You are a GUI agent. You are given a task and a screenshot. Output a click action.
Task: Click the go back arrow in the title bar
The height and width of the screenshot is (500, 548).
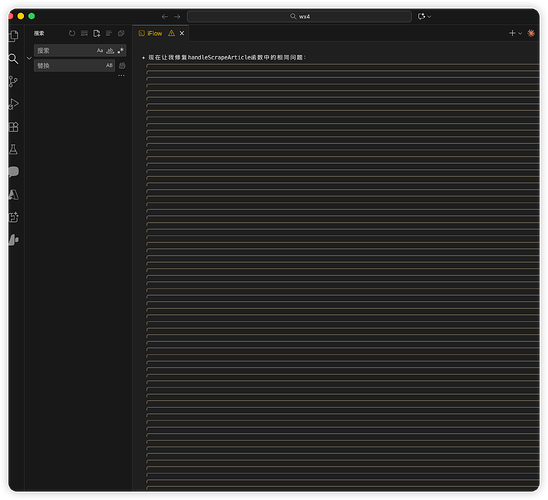[x=165, y=16]
